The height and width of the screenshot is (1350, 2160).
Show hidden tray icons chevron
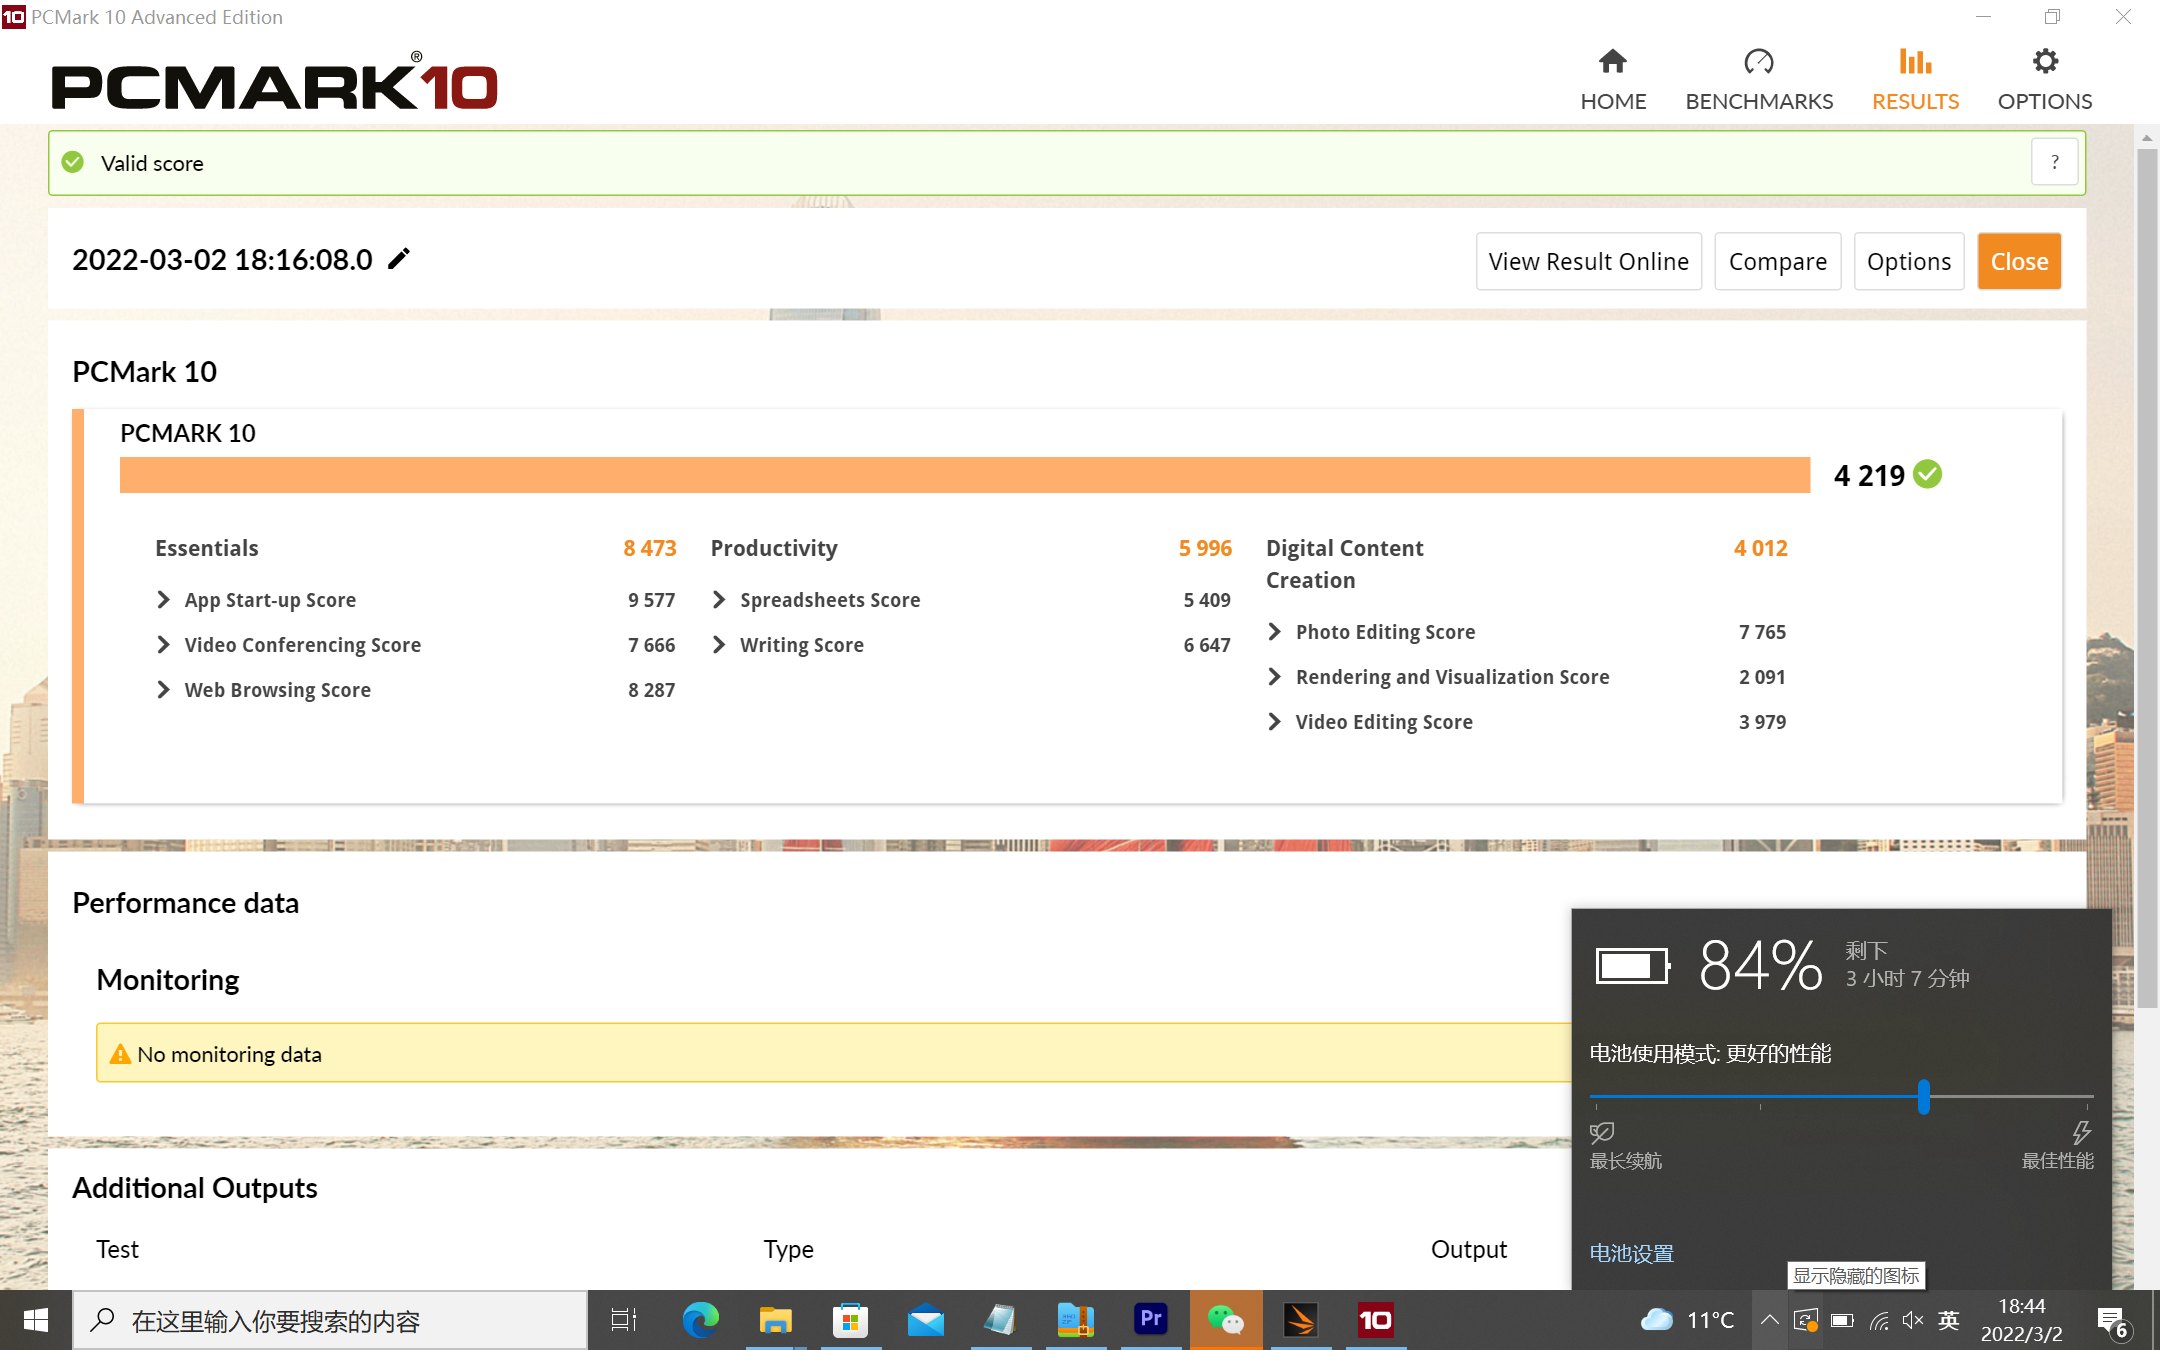(1769, 1320)
